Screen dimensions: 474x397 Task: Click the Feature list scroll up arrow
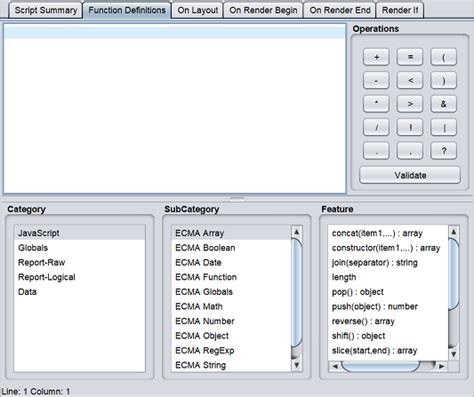[453, 231]
